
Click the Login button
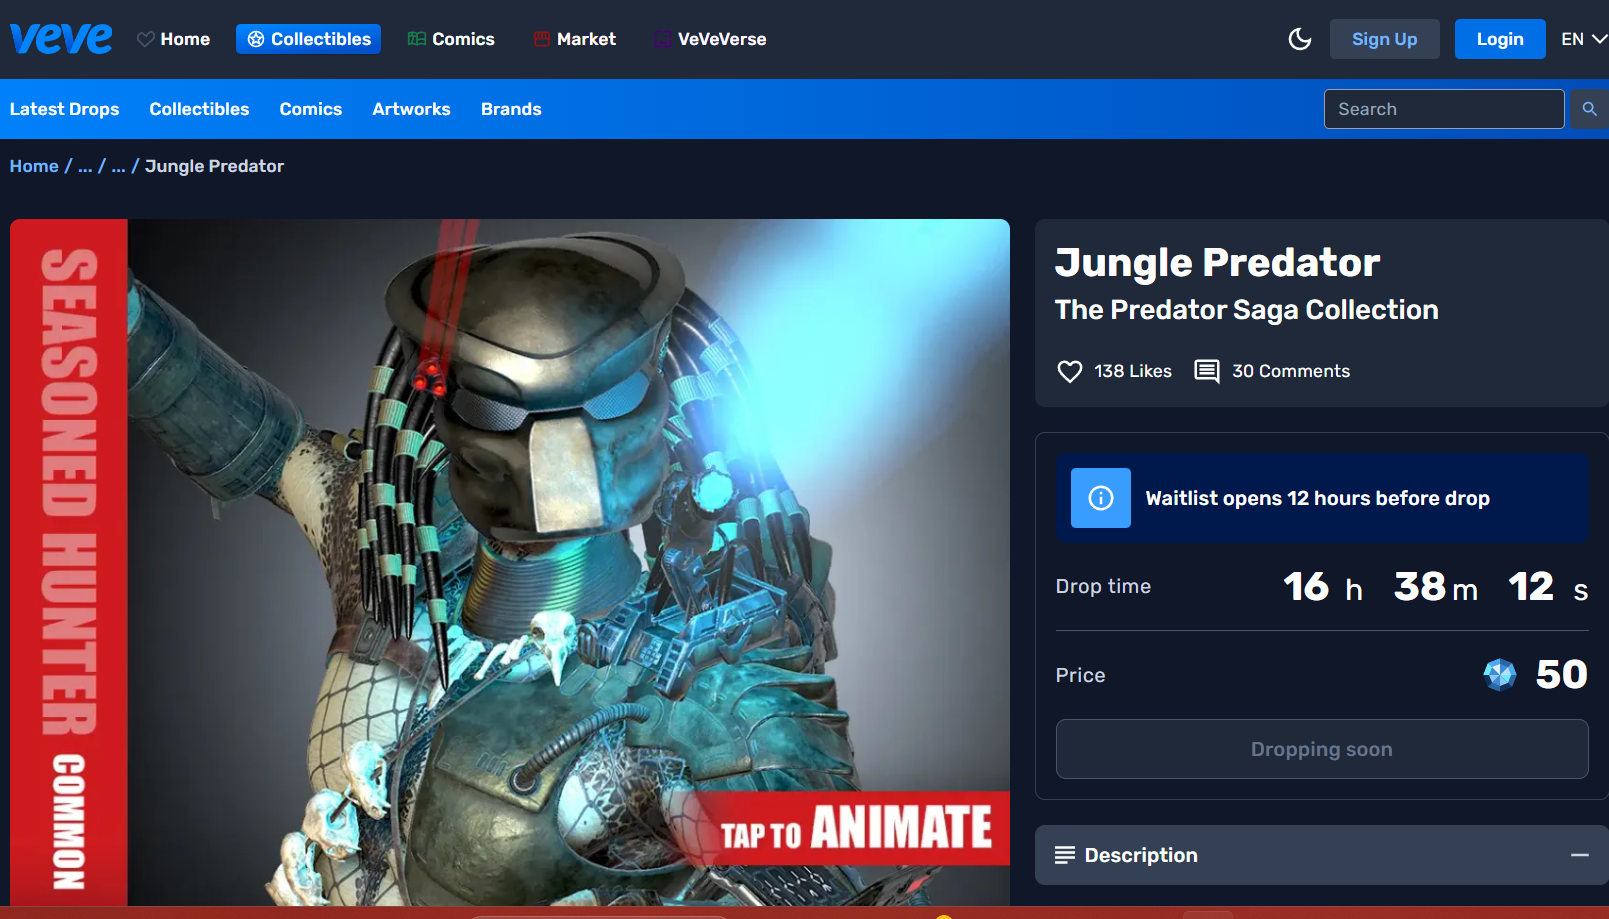[x=1499, y=39]
